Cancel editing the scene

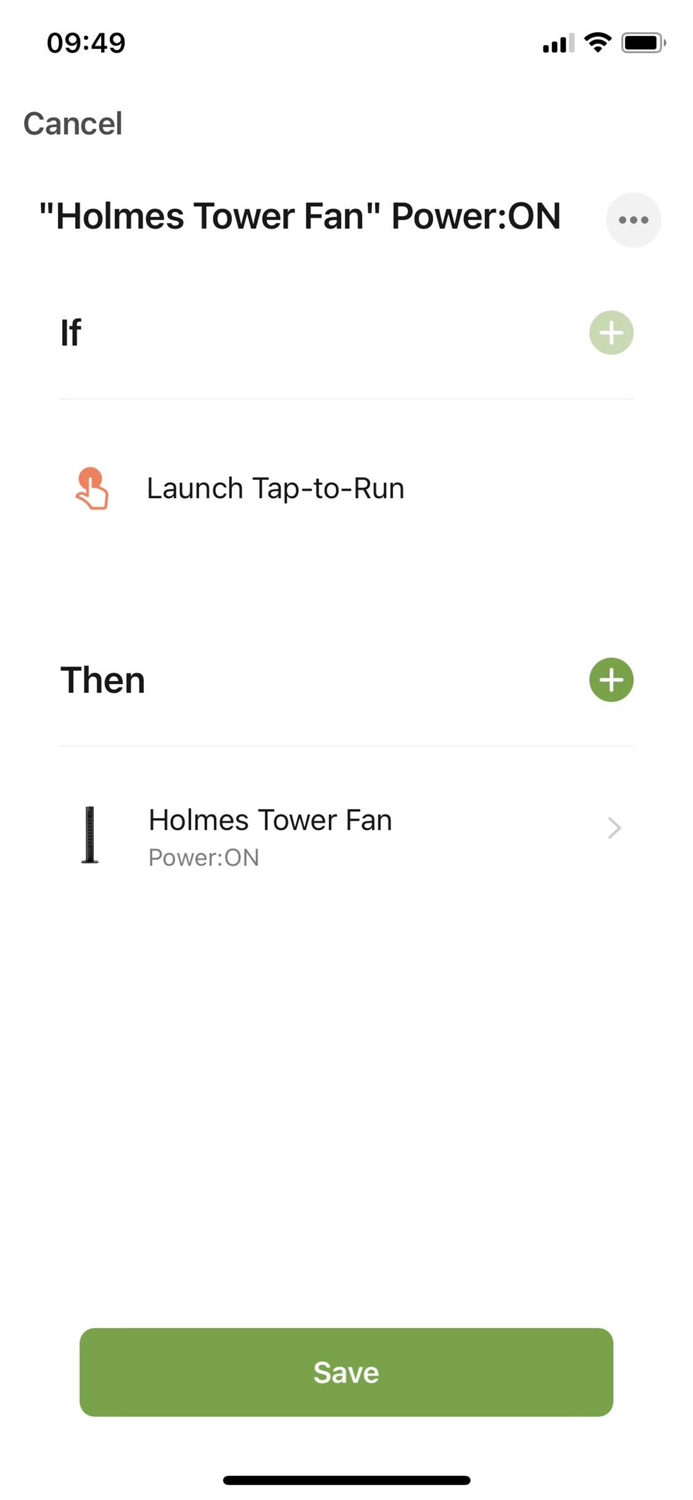pyautogui.click(x=72, y=123)
